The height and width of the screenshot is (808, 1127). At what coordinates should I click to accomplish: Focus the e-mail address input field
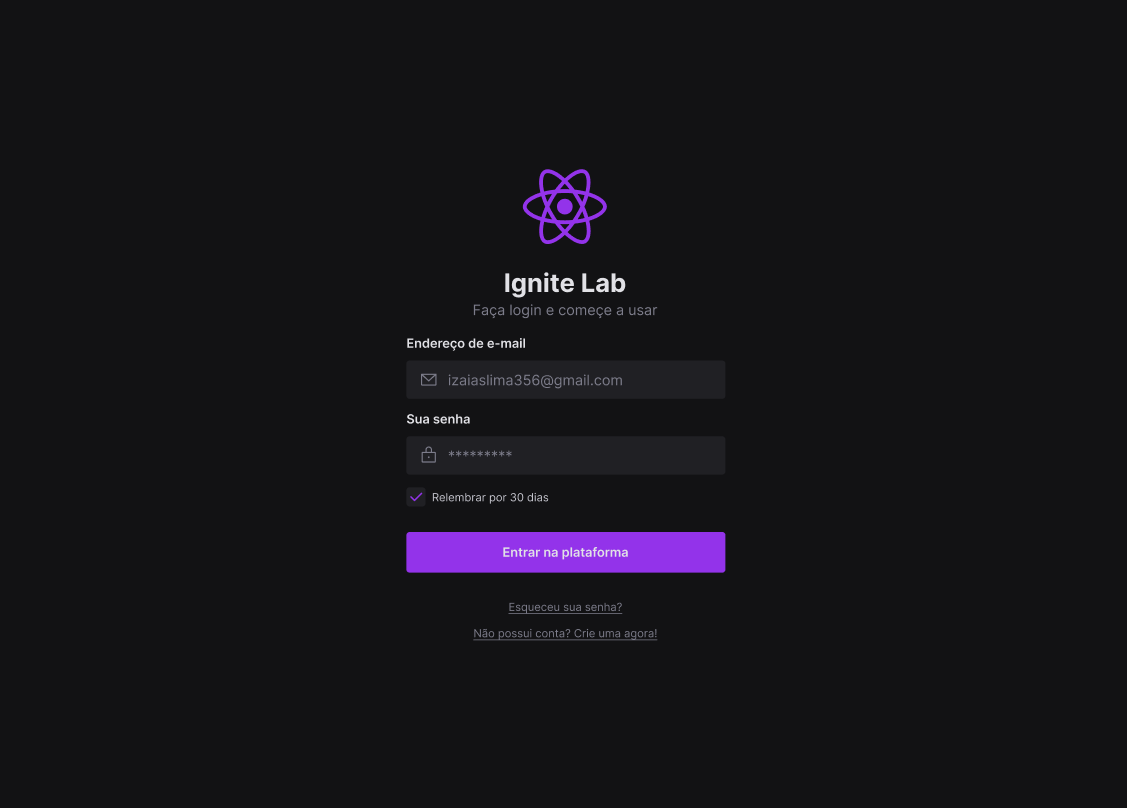pyautogui.click(x=566, y=380)
